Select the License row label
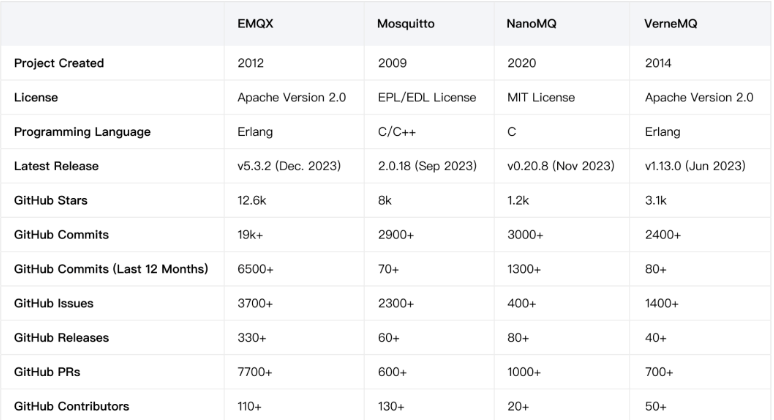 [x=36, y=98]
